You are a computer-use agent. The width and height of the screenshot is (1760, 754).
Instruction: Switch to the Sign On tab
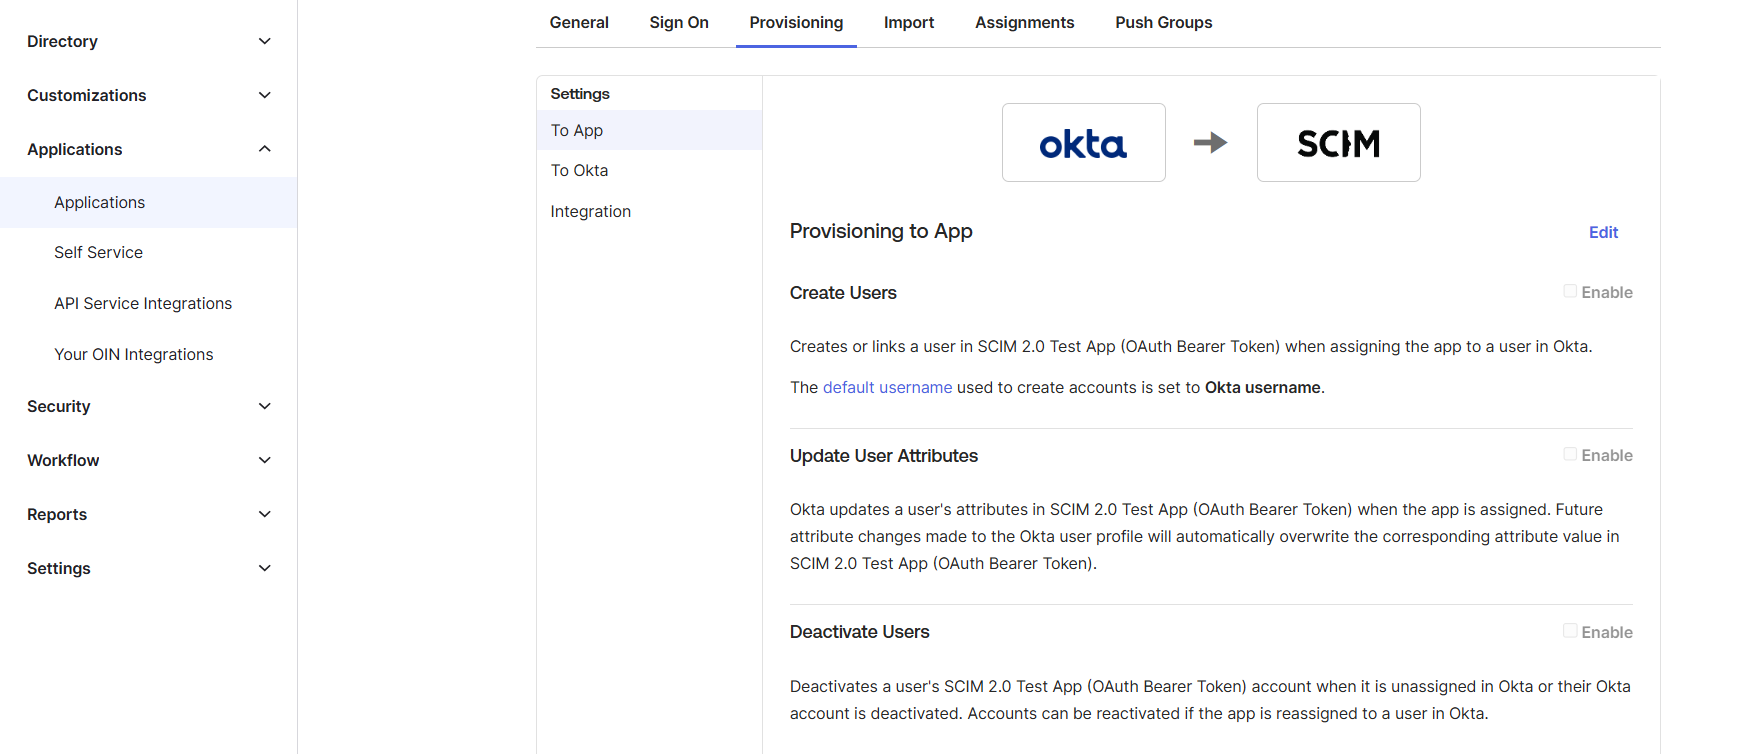coord(679,23)
